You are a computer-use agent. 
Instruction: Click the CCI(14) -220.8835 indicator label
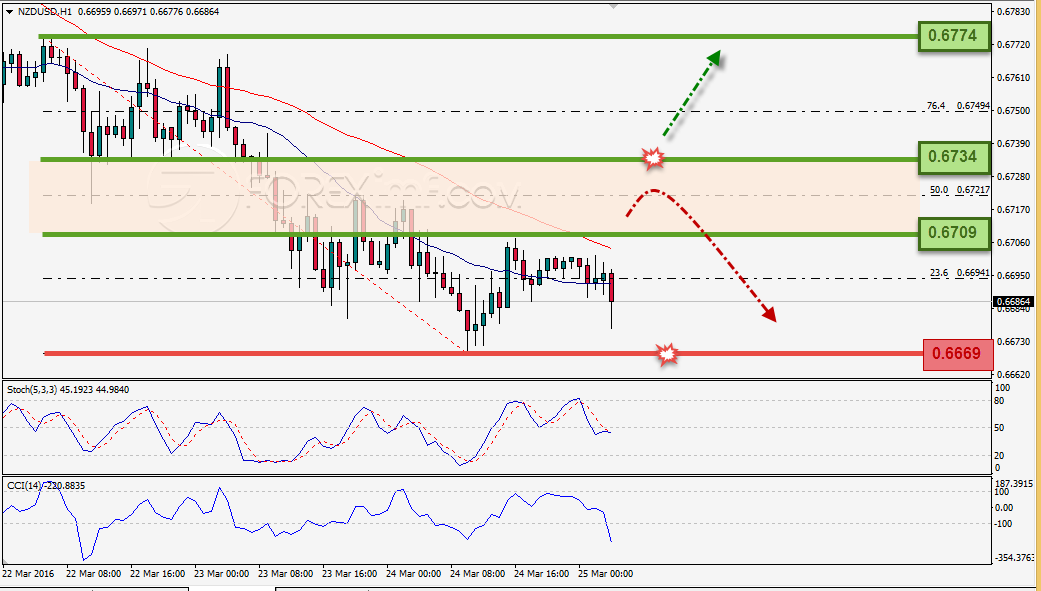pos(46,486)
